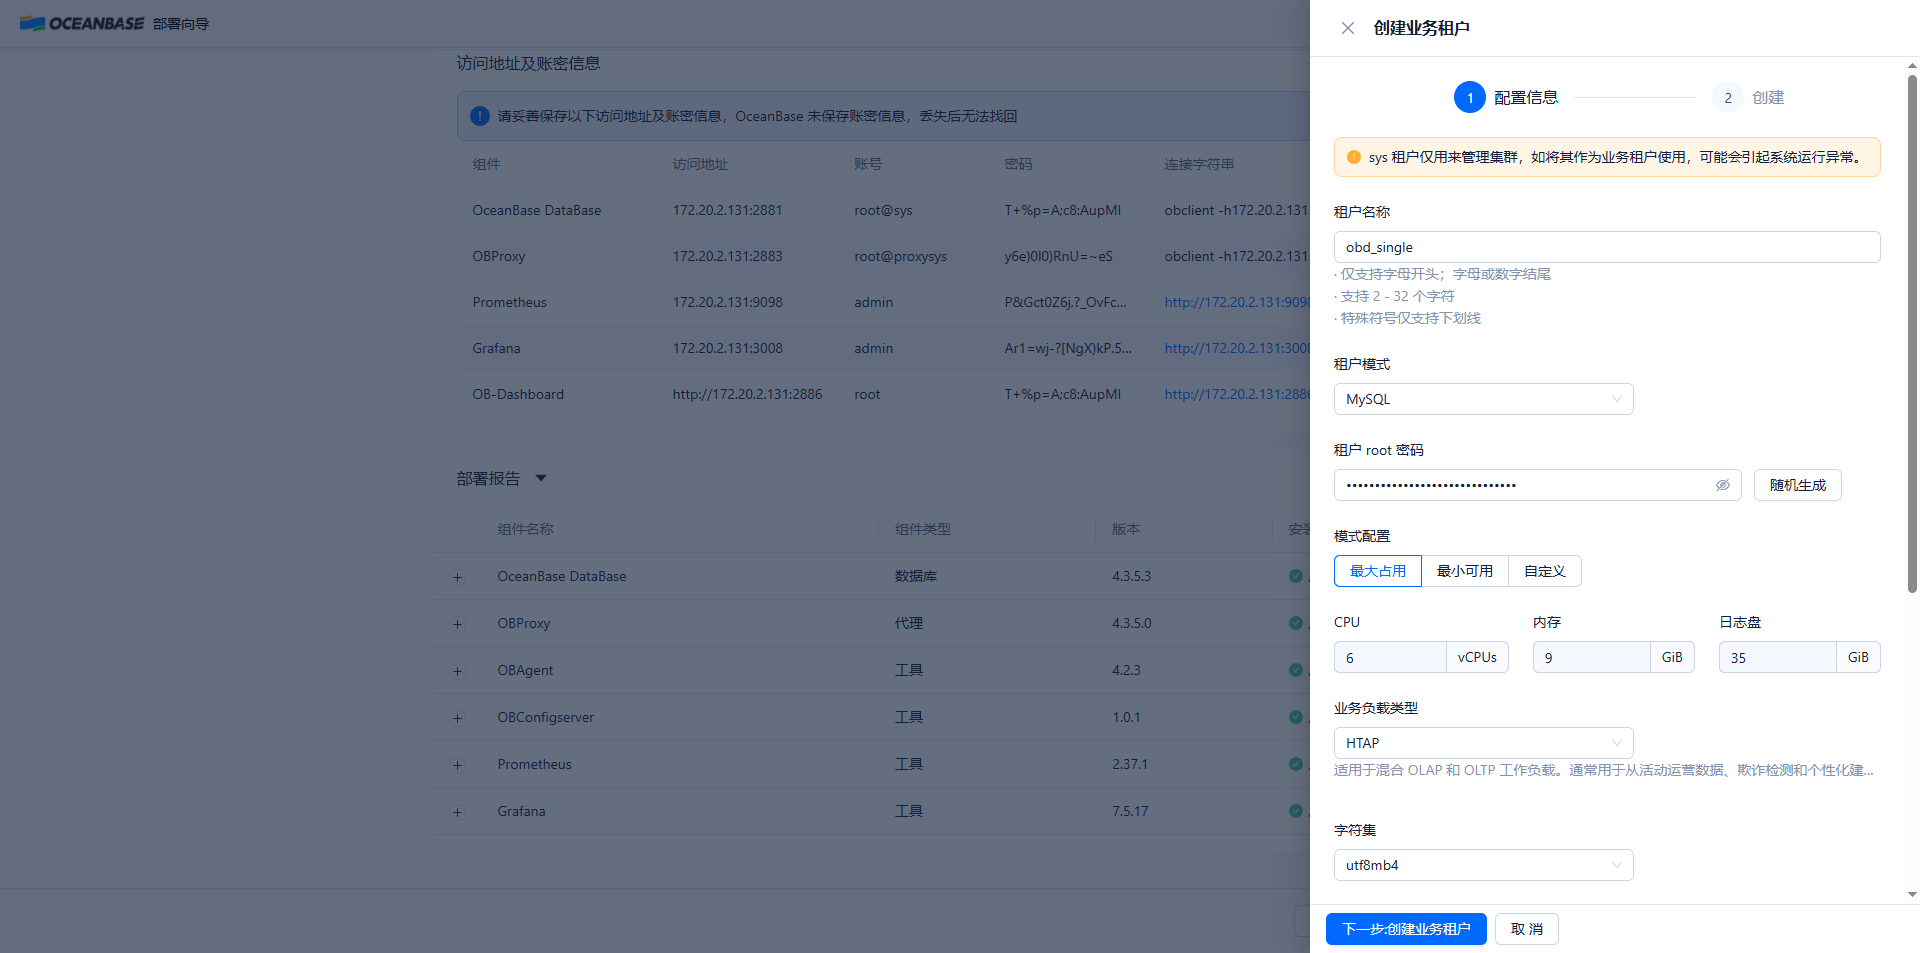
Task: Click the 数据库 component type cell
Action: pyautogui.click(x=915, y=576)
